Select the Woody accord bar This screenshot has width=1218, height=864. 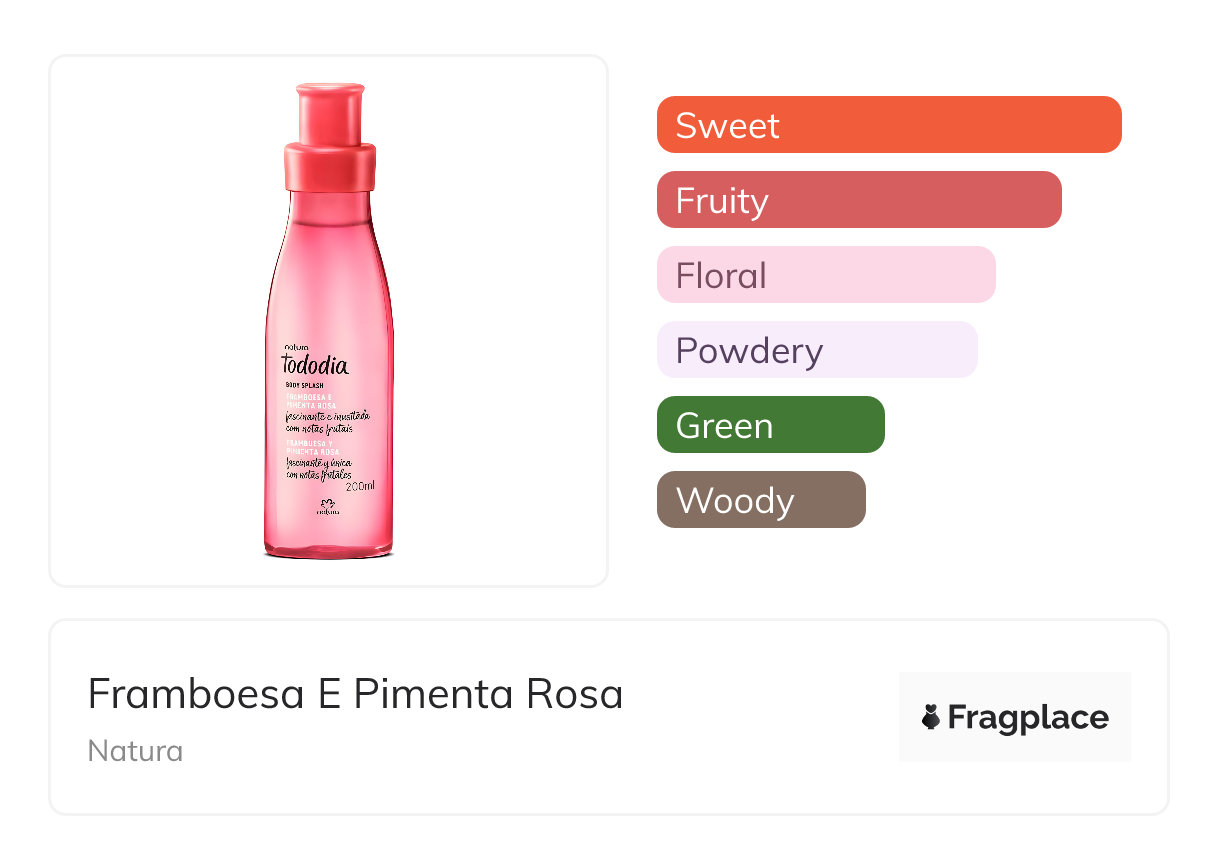(x=760, y=500)
